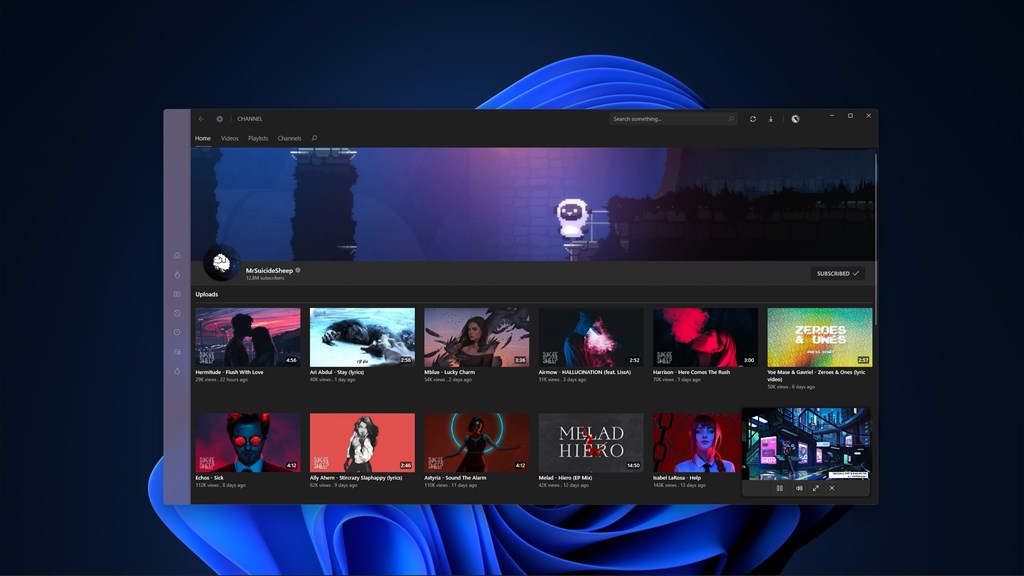Click the title Isabel LaRosa - Help
The image size is (1024, 576).
point(677,478)
